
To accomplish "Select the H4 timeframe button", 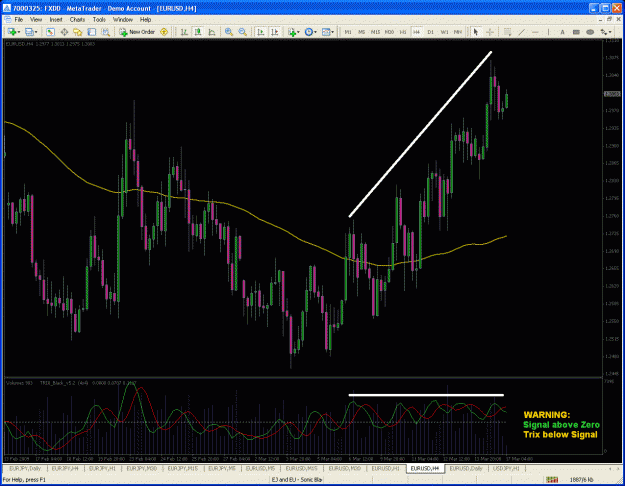I will point(417,32).
